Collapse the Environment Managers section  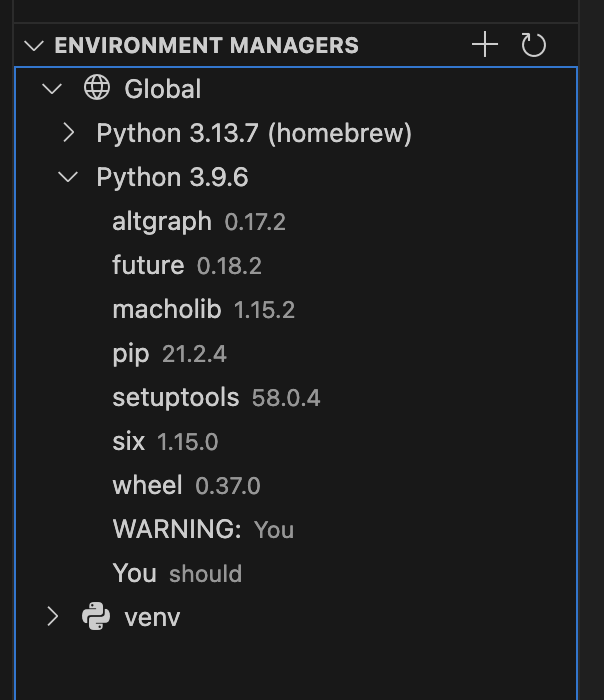[34, 45]
